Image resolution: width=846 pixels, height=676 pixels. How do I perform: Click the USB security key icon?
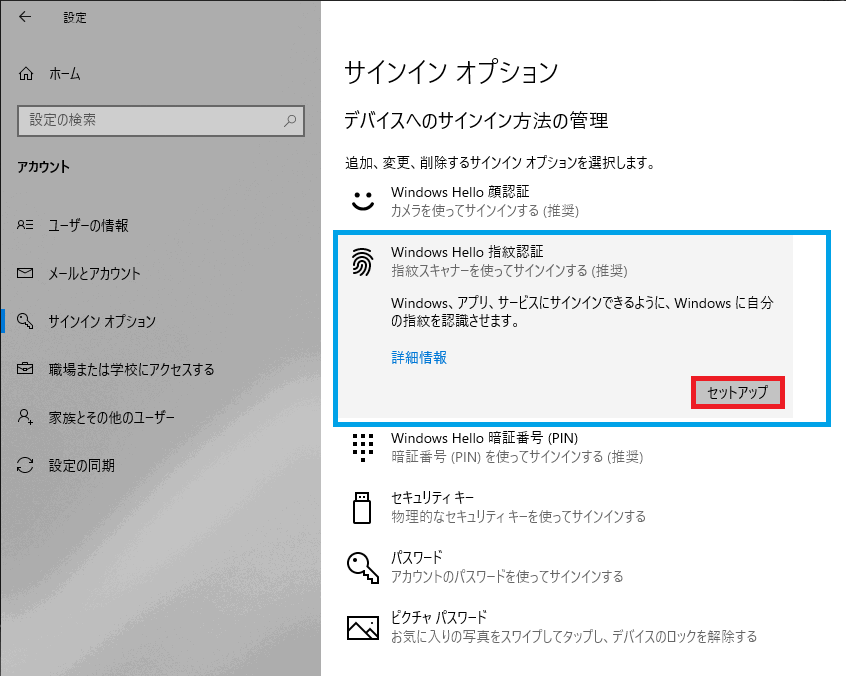[362, 508]
